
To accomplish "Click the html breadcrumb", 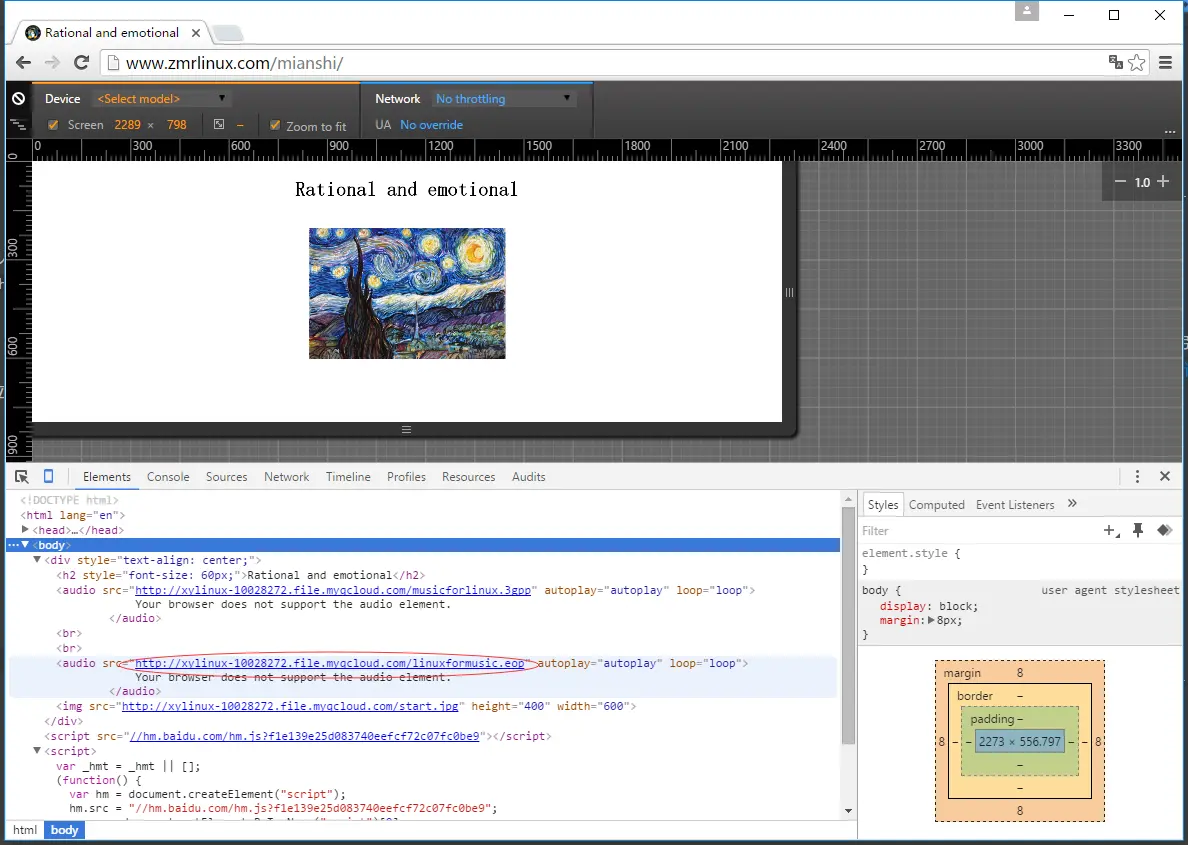I will 25,830.
